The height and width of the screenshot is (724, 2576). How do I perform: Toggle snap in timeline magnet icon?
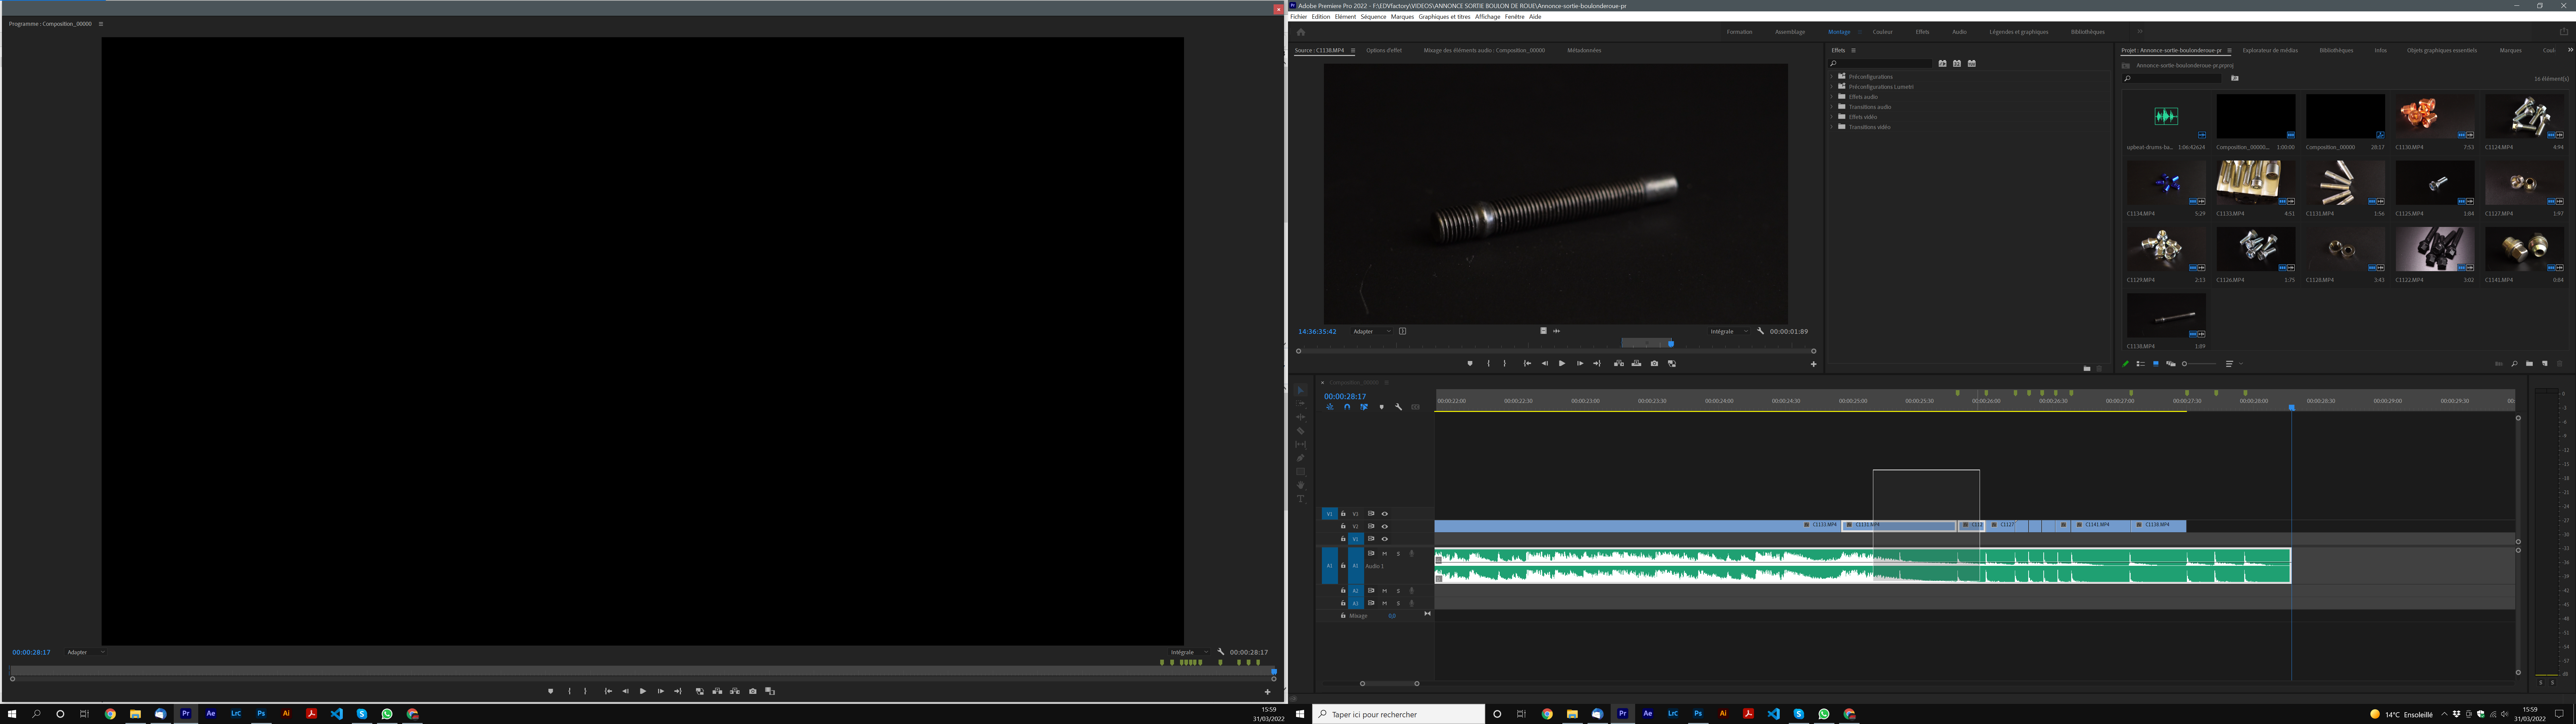coord(1347,407)
